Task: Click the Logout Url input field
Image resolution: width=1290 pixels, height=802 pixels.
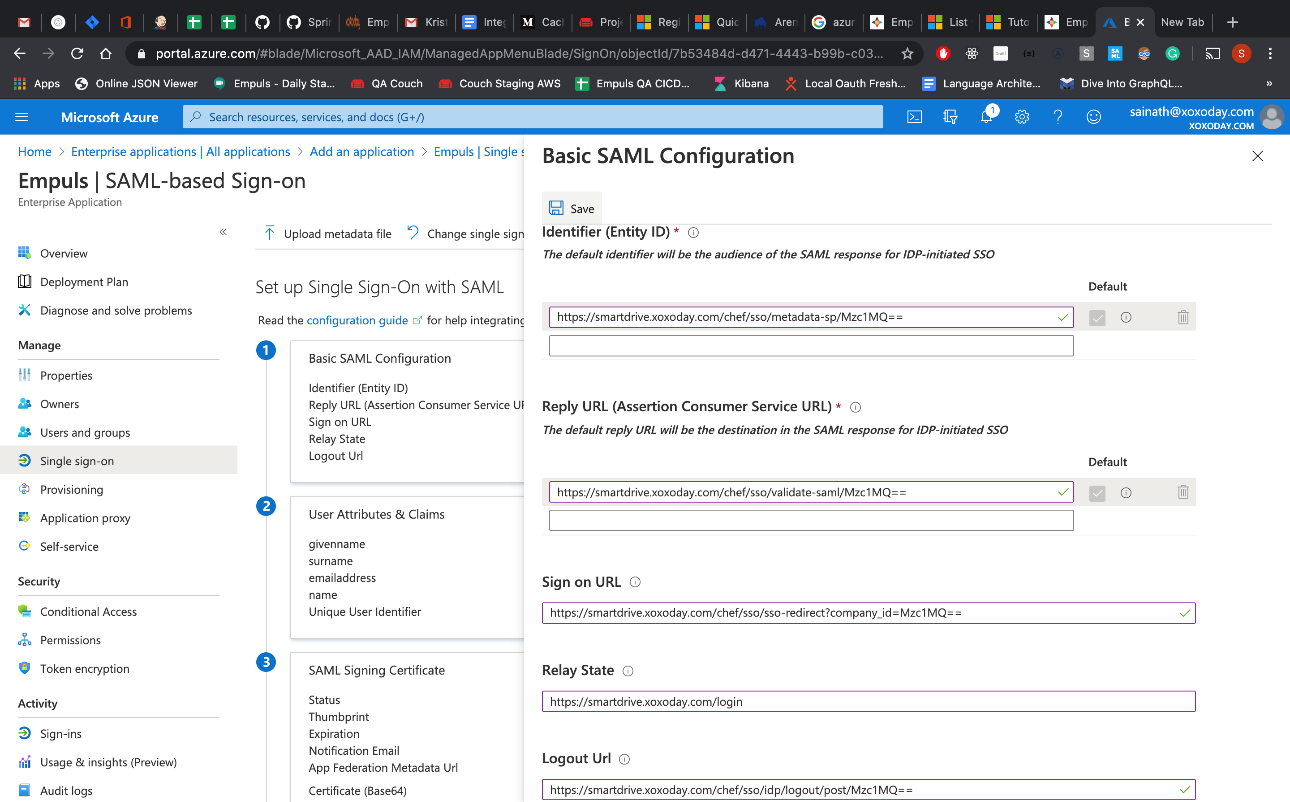Action: tap(868, 789)
